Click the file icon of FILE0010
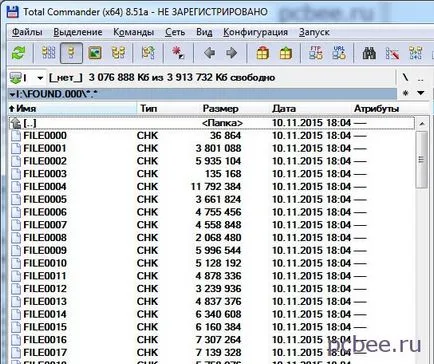Viewport: 434px width, 364px height. (x=16, y=263)
